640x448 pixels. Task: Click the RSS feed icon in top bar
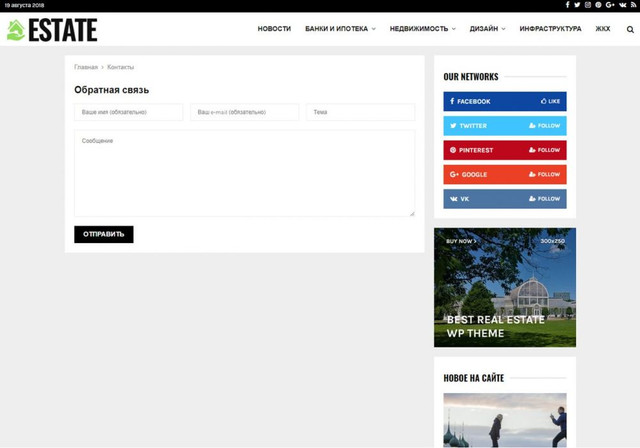click(633, 5)
